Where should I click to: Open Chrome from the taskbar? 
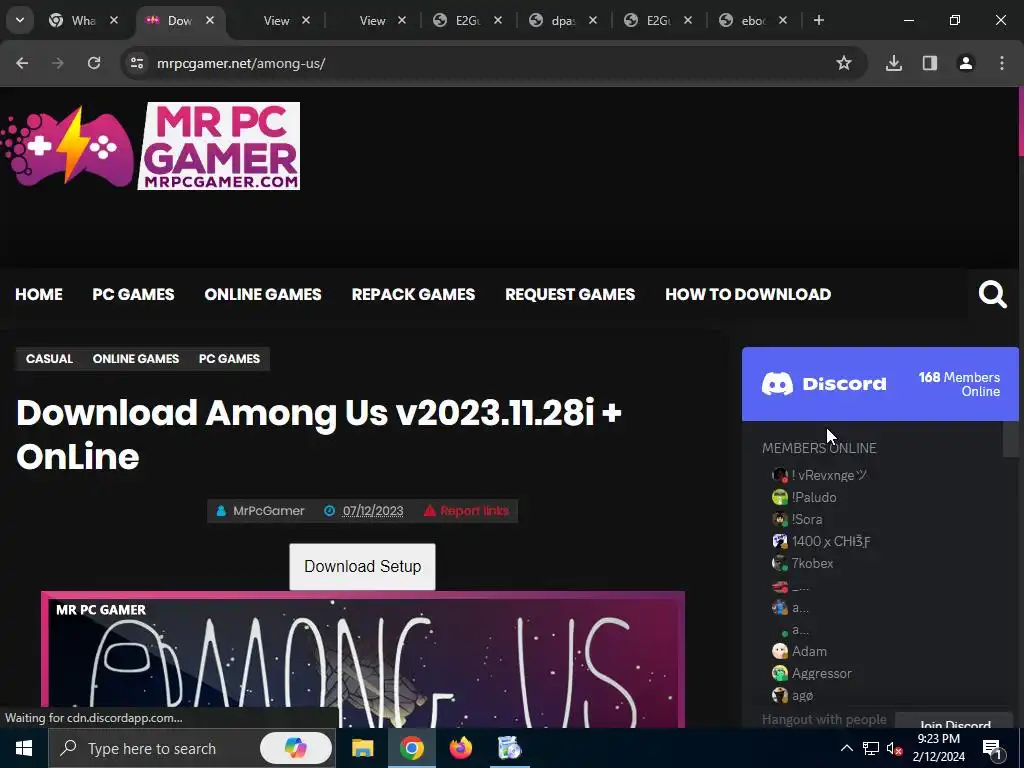(x=411, y=748)
